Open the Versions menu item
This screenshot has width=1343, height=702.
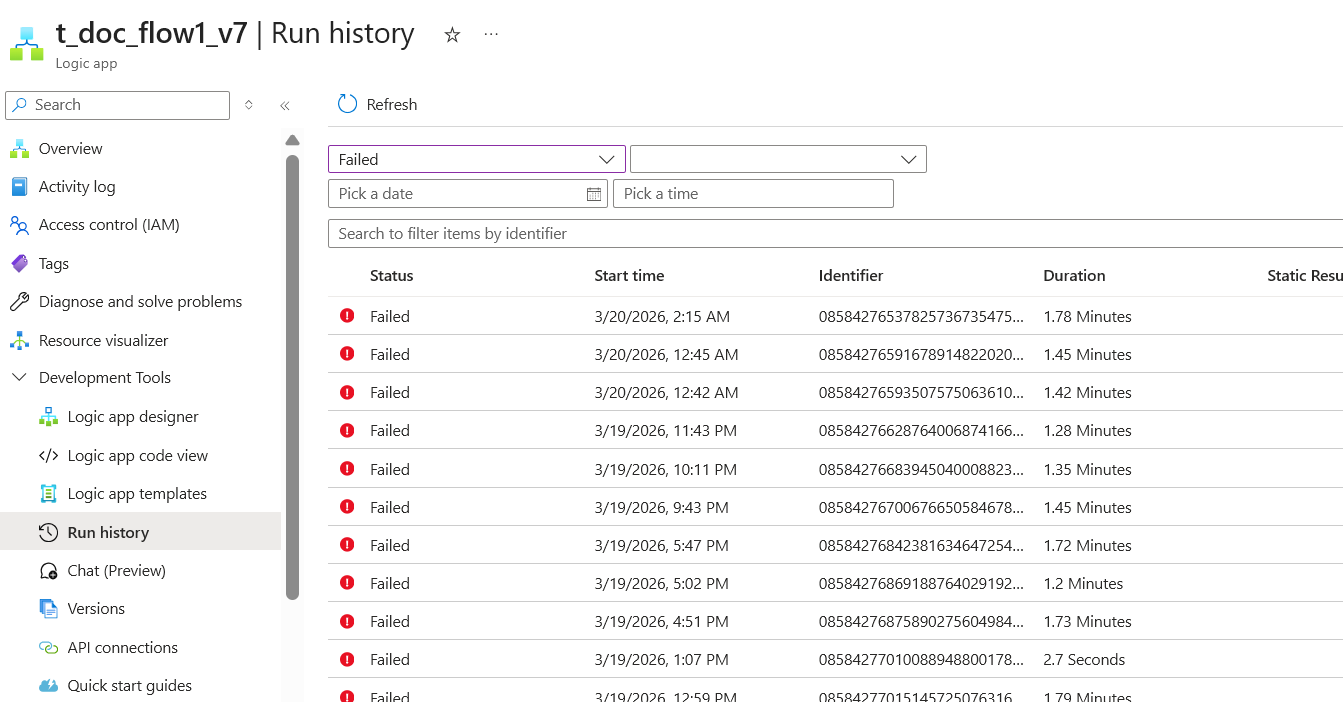96,609
